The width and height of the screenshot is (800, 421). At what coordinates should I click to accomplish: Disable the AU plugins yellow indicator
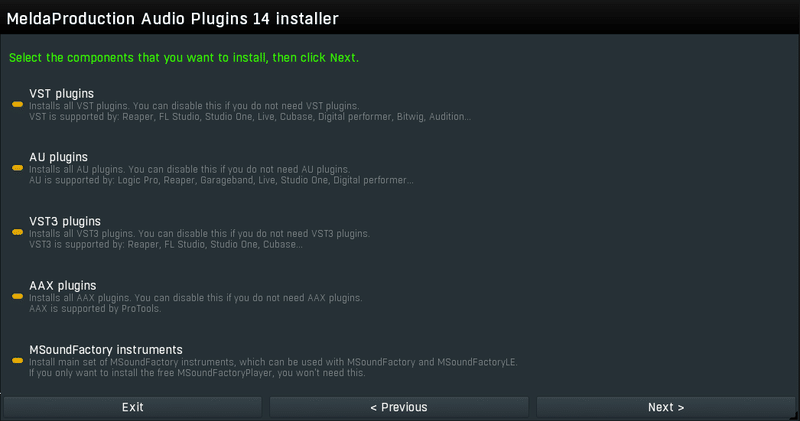point(17,168)
